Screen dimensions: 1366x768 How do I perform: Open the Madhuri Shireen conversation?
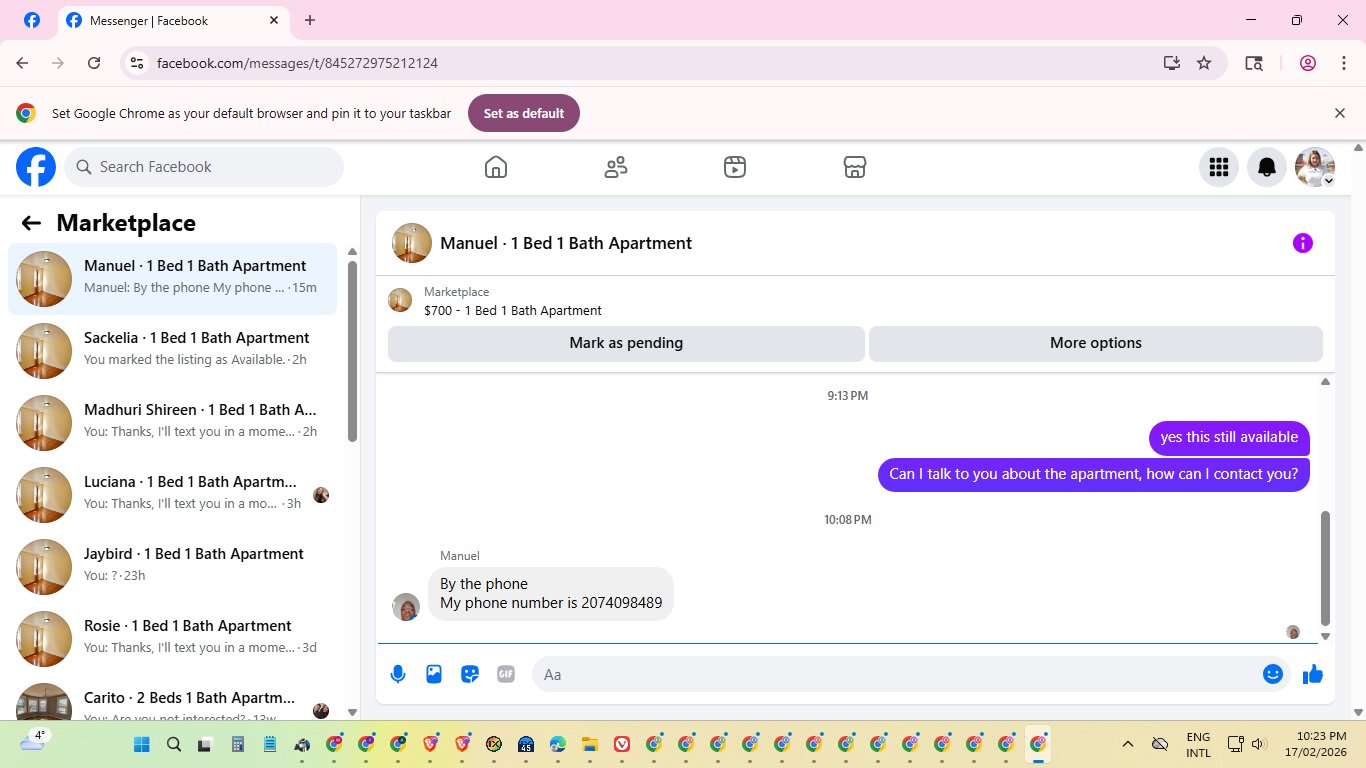(172, 423)
